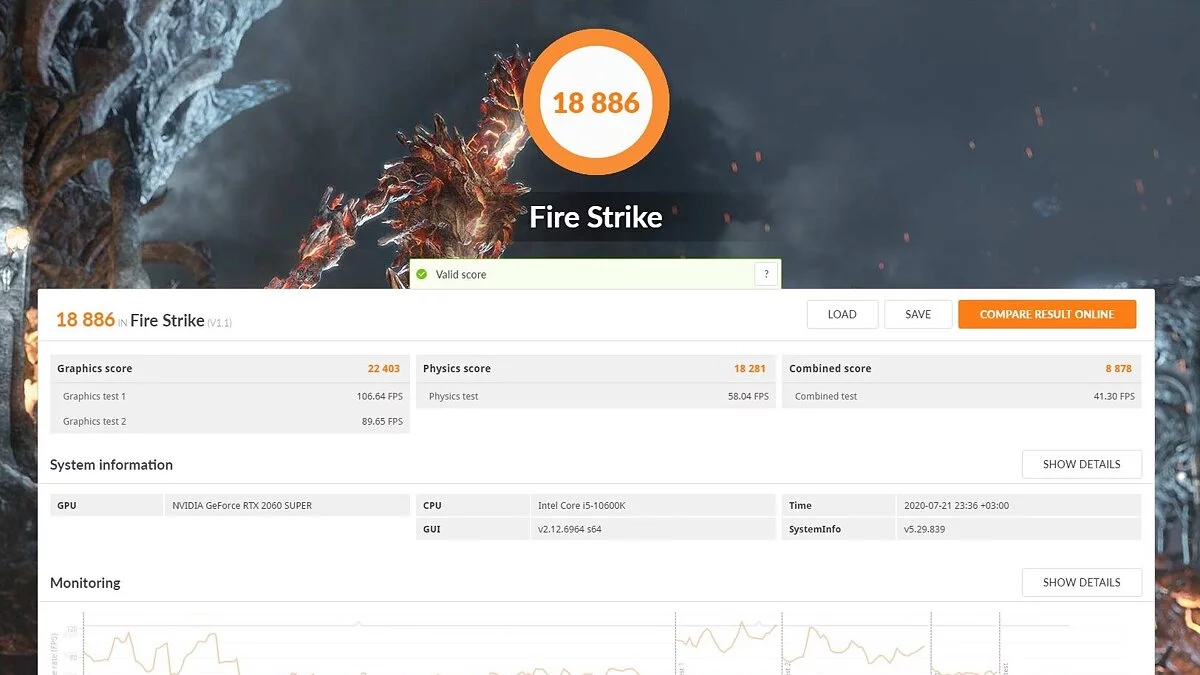
Task: Open Compare Result Online
Action: click(x=1047, y=314)
